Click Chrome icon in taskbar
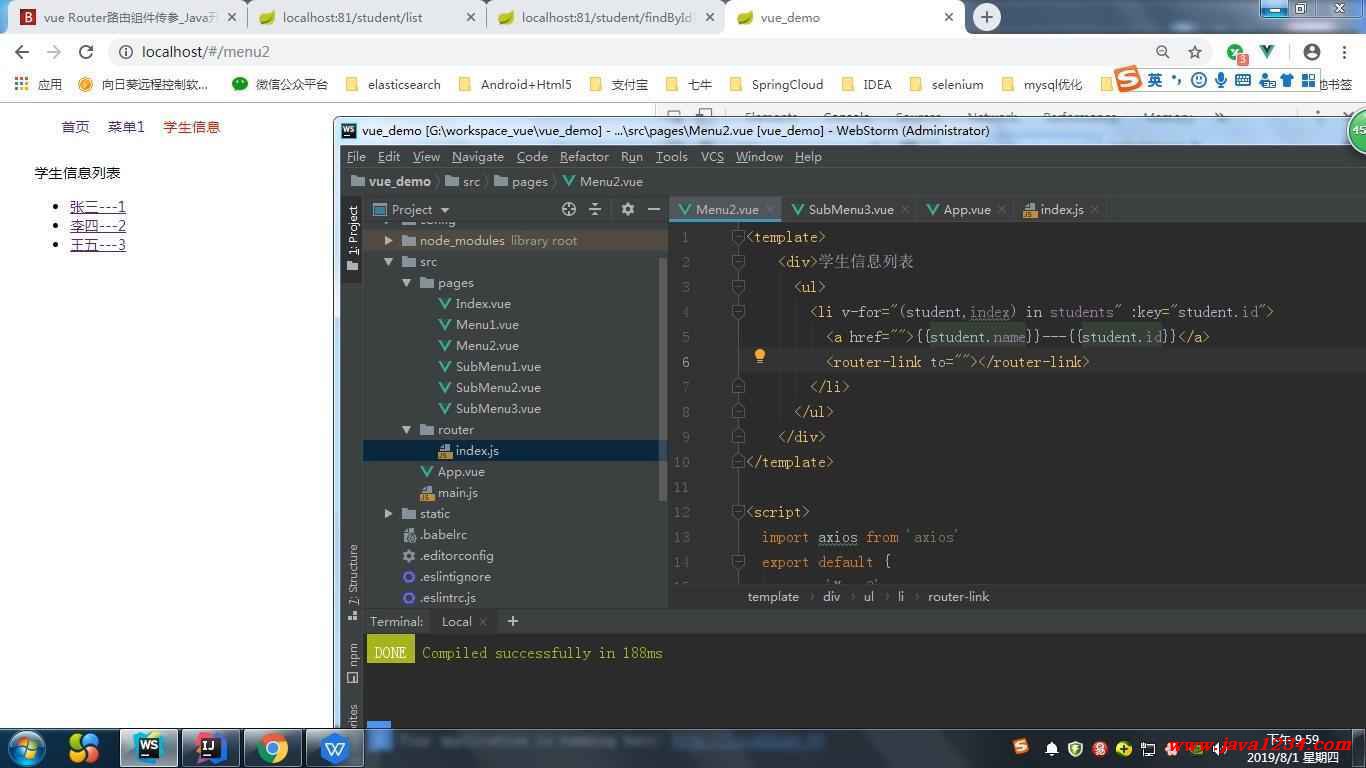The image size is (1366, 768). pyautogui.click(x=272, y=748)
